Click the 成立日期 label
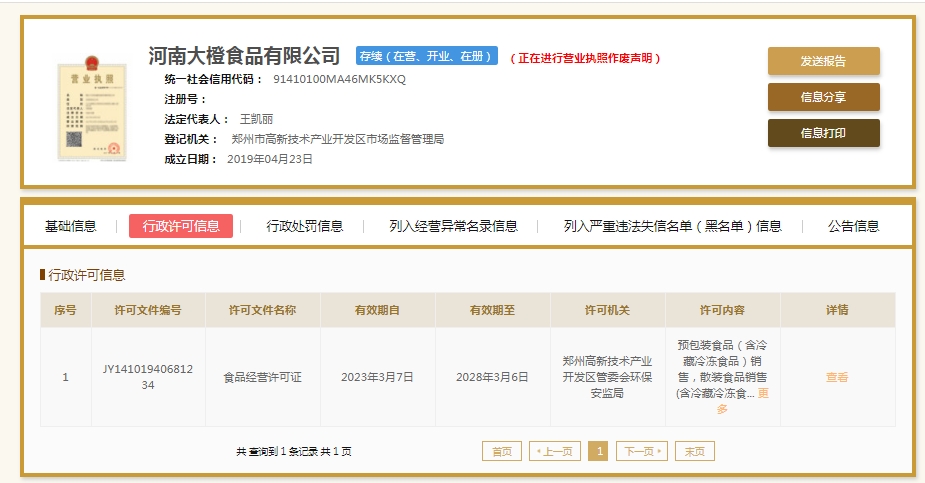 (191, 159)
